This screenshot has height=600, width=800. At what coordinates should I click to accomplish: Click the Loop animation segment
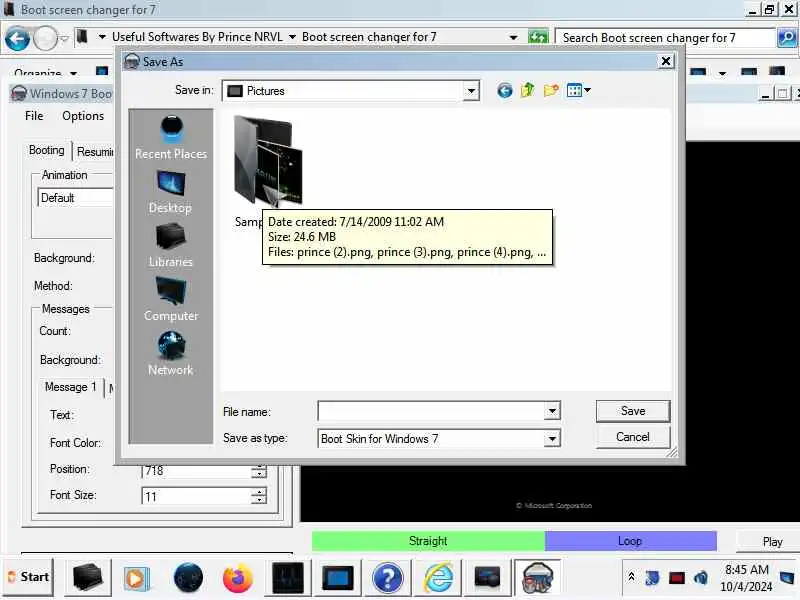tap(631, 541)
